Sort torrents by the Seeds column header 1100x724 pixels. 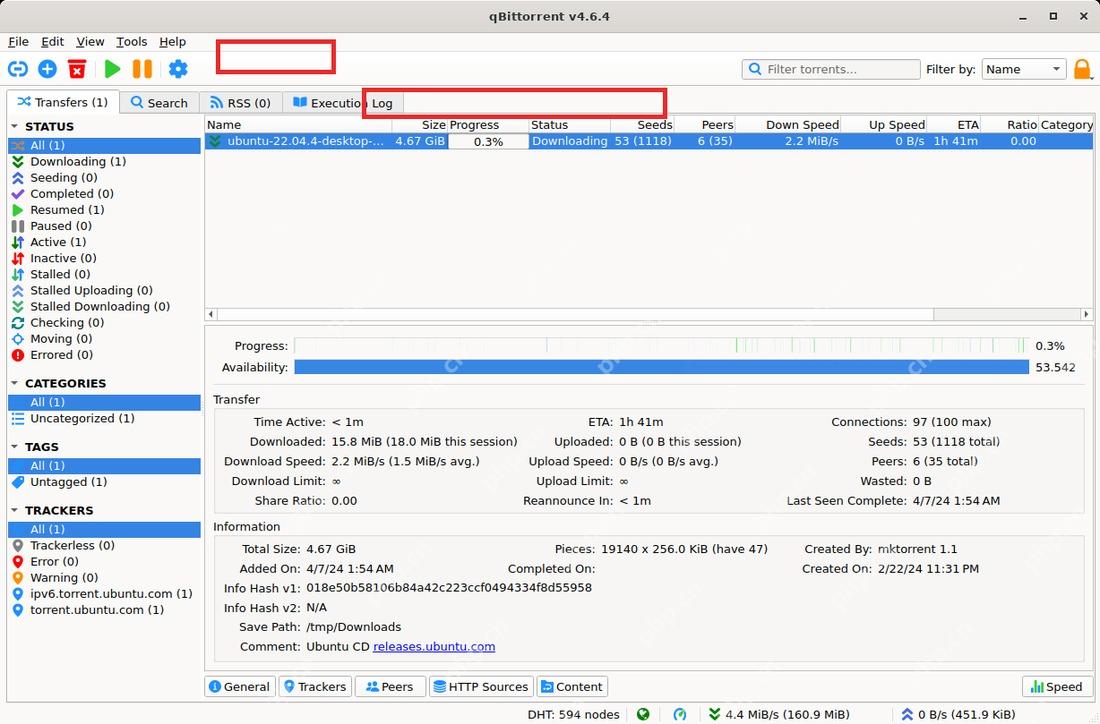[x=643, y=124]
